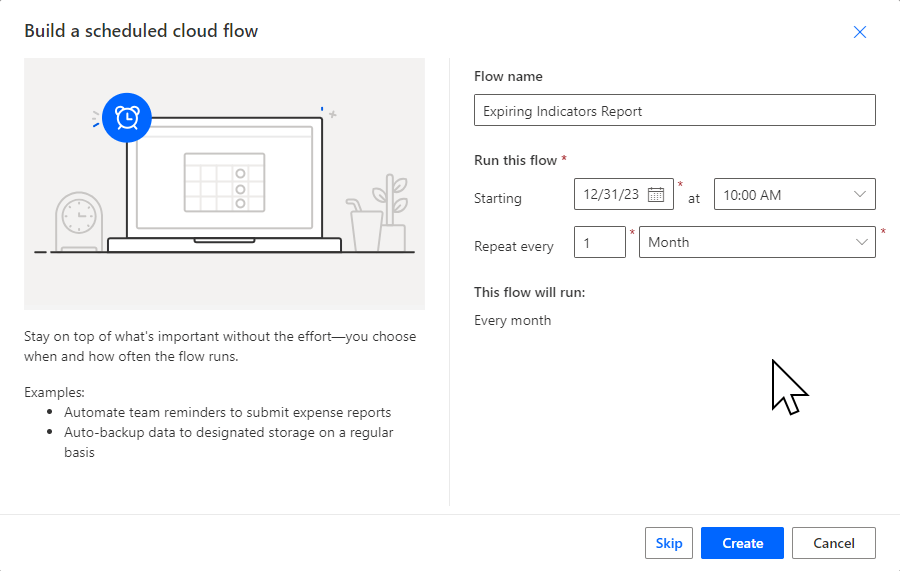Click inside the Flow name text field

pos(674,111)
